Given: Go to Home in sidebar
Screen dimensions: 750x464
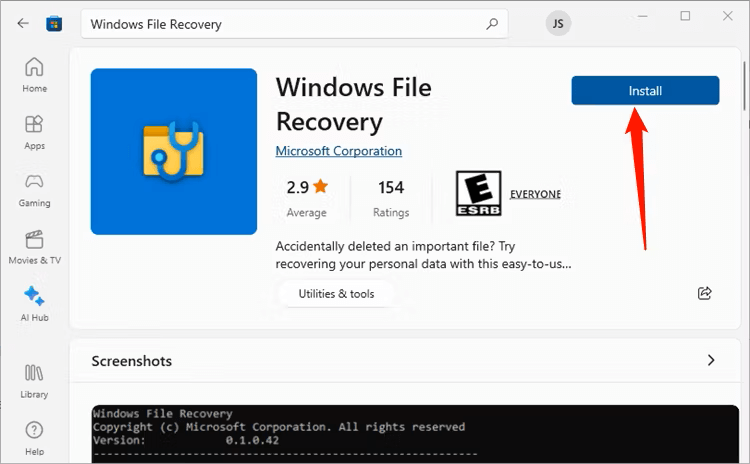Looking at the screenshot, I should pyautogui.click(x=34, y=75).
